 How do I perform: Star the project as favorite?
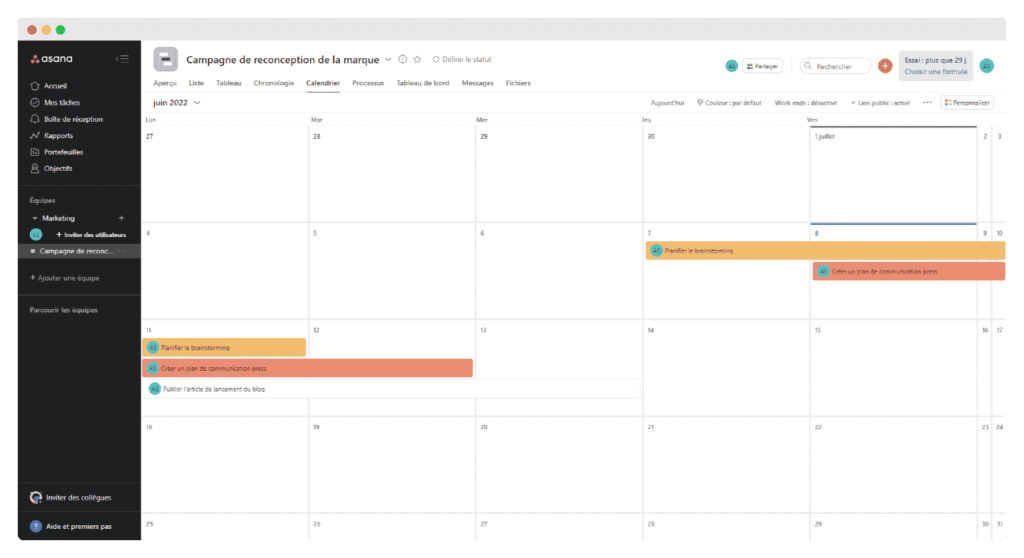417,59
